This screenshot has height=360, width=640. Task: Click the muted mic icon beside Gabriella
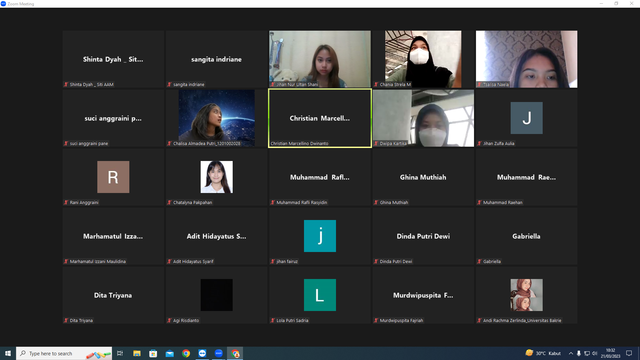click(479, 261)
